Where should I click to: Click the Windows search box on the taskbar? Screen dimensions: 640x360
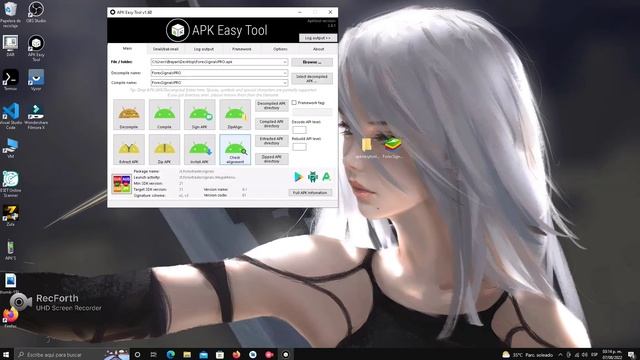[x=71, y=354]
